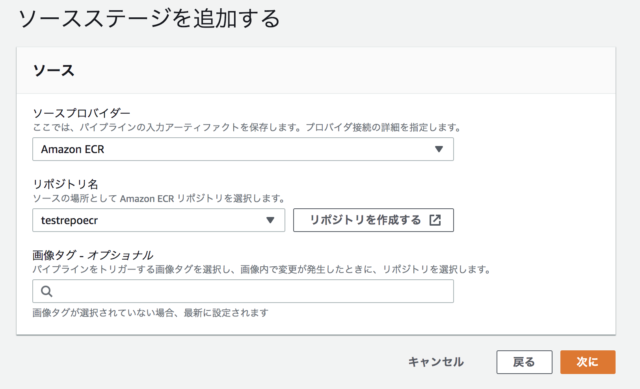Click the ソースステージを追加する page heading
The height and width of the screenshot is (389, 640).
[150, 19]
